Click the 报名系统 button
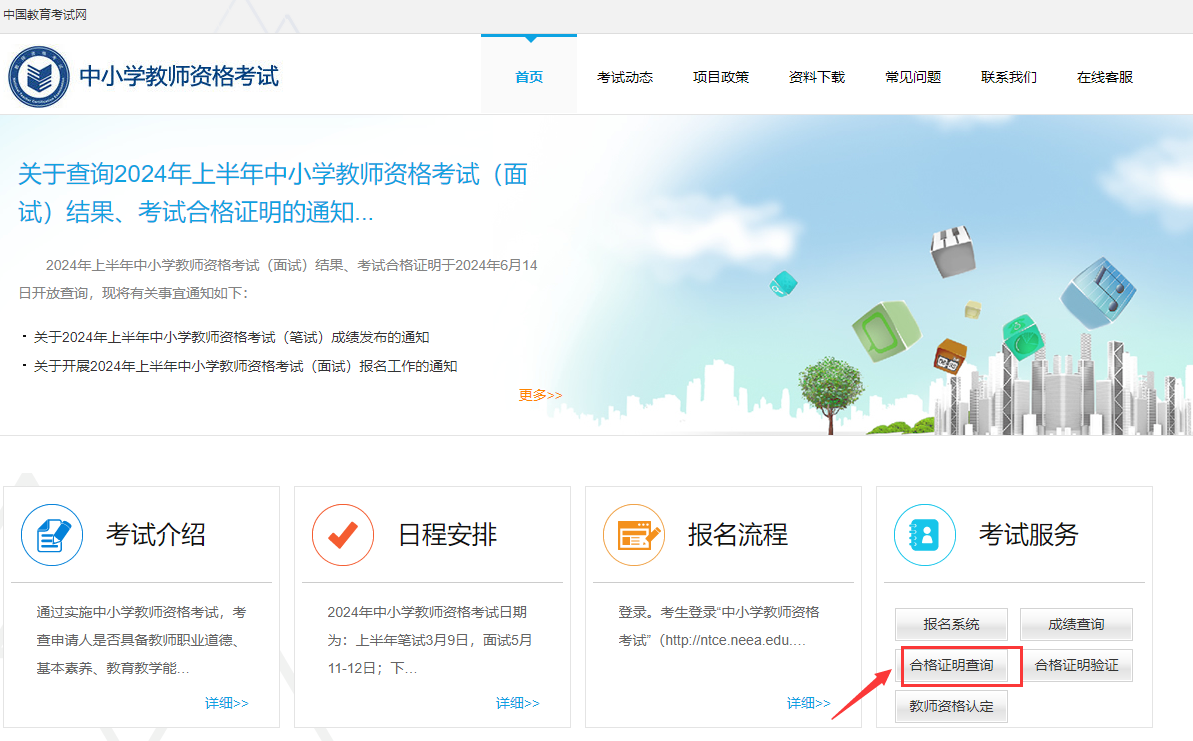Screen dimensions: 1193x741 click(x=952, y=624)
